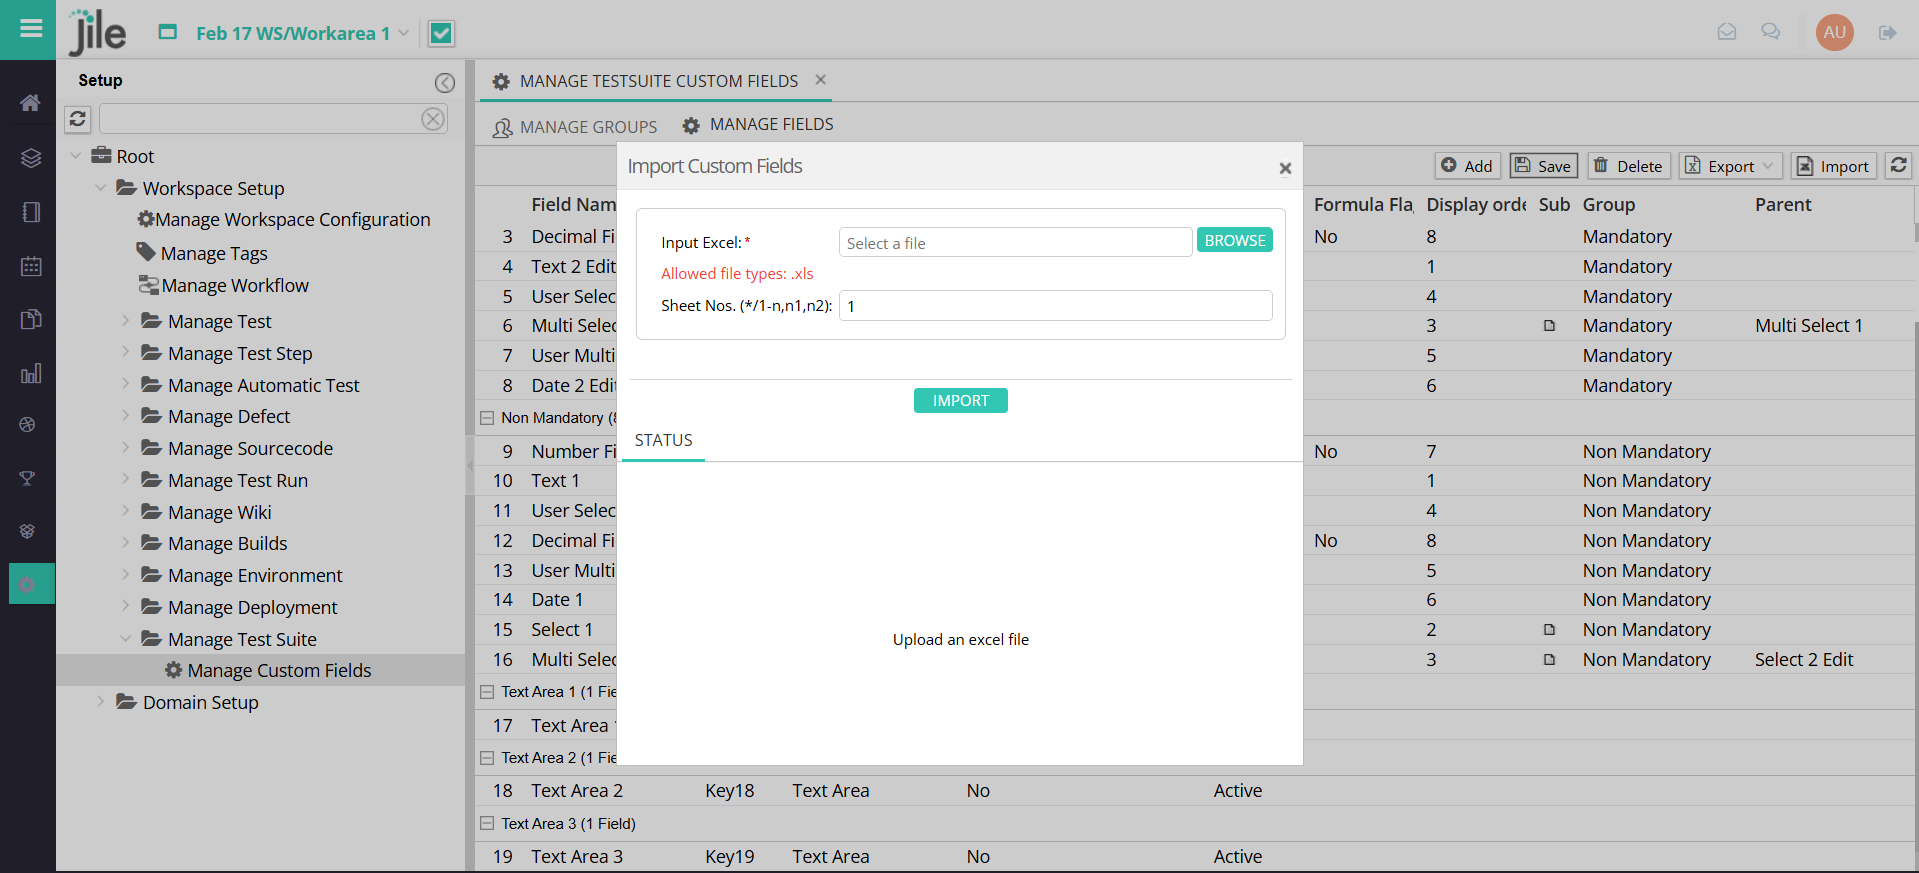Open the Export dropdown arrow
The image size is (1919, 873).
pyautogui.click(x=1768, y=166)
